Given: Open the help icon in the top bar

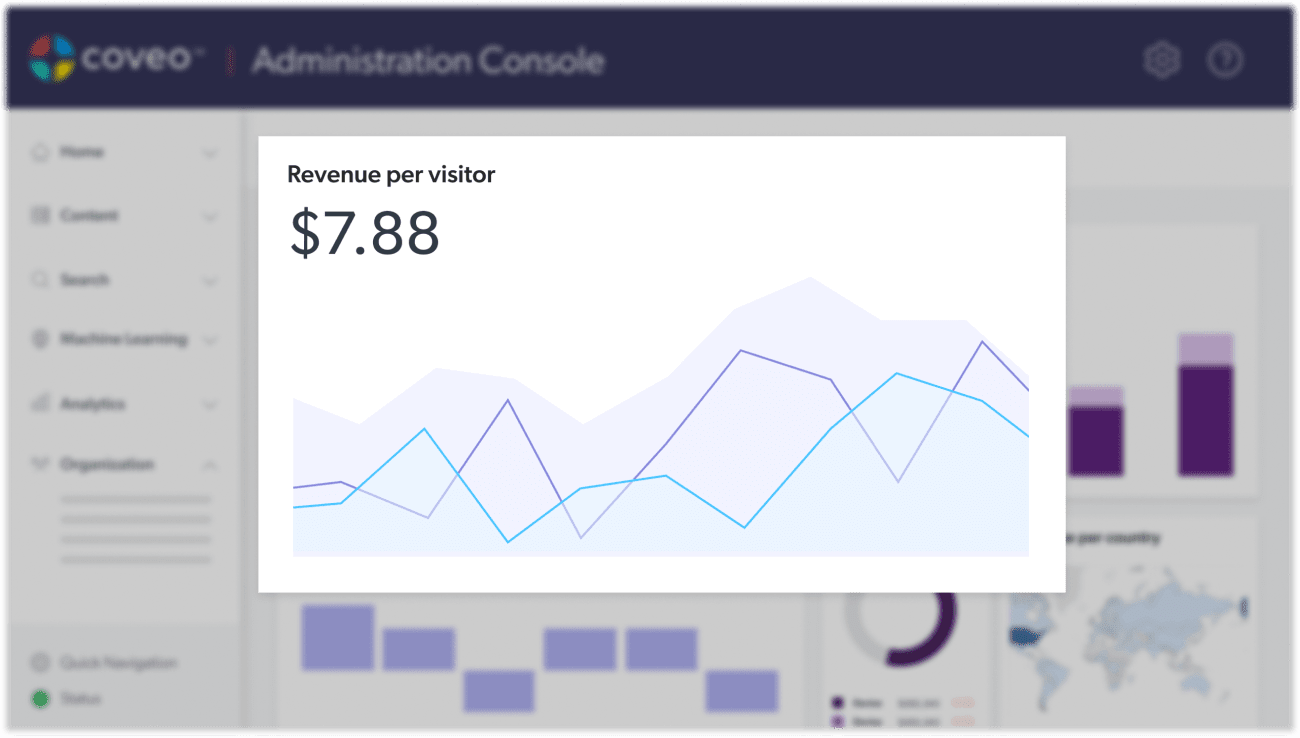Looking at the screenshot, I should tap(1225, 60).
